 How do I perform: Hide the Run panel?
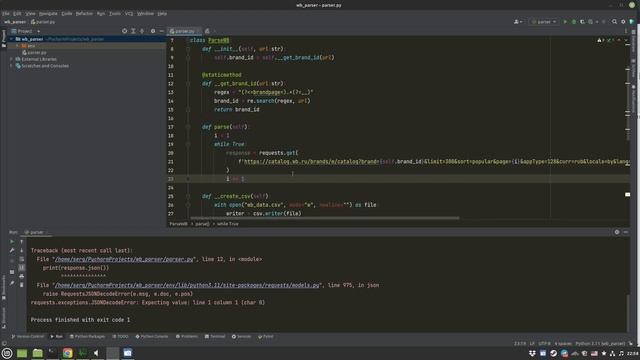626,232
